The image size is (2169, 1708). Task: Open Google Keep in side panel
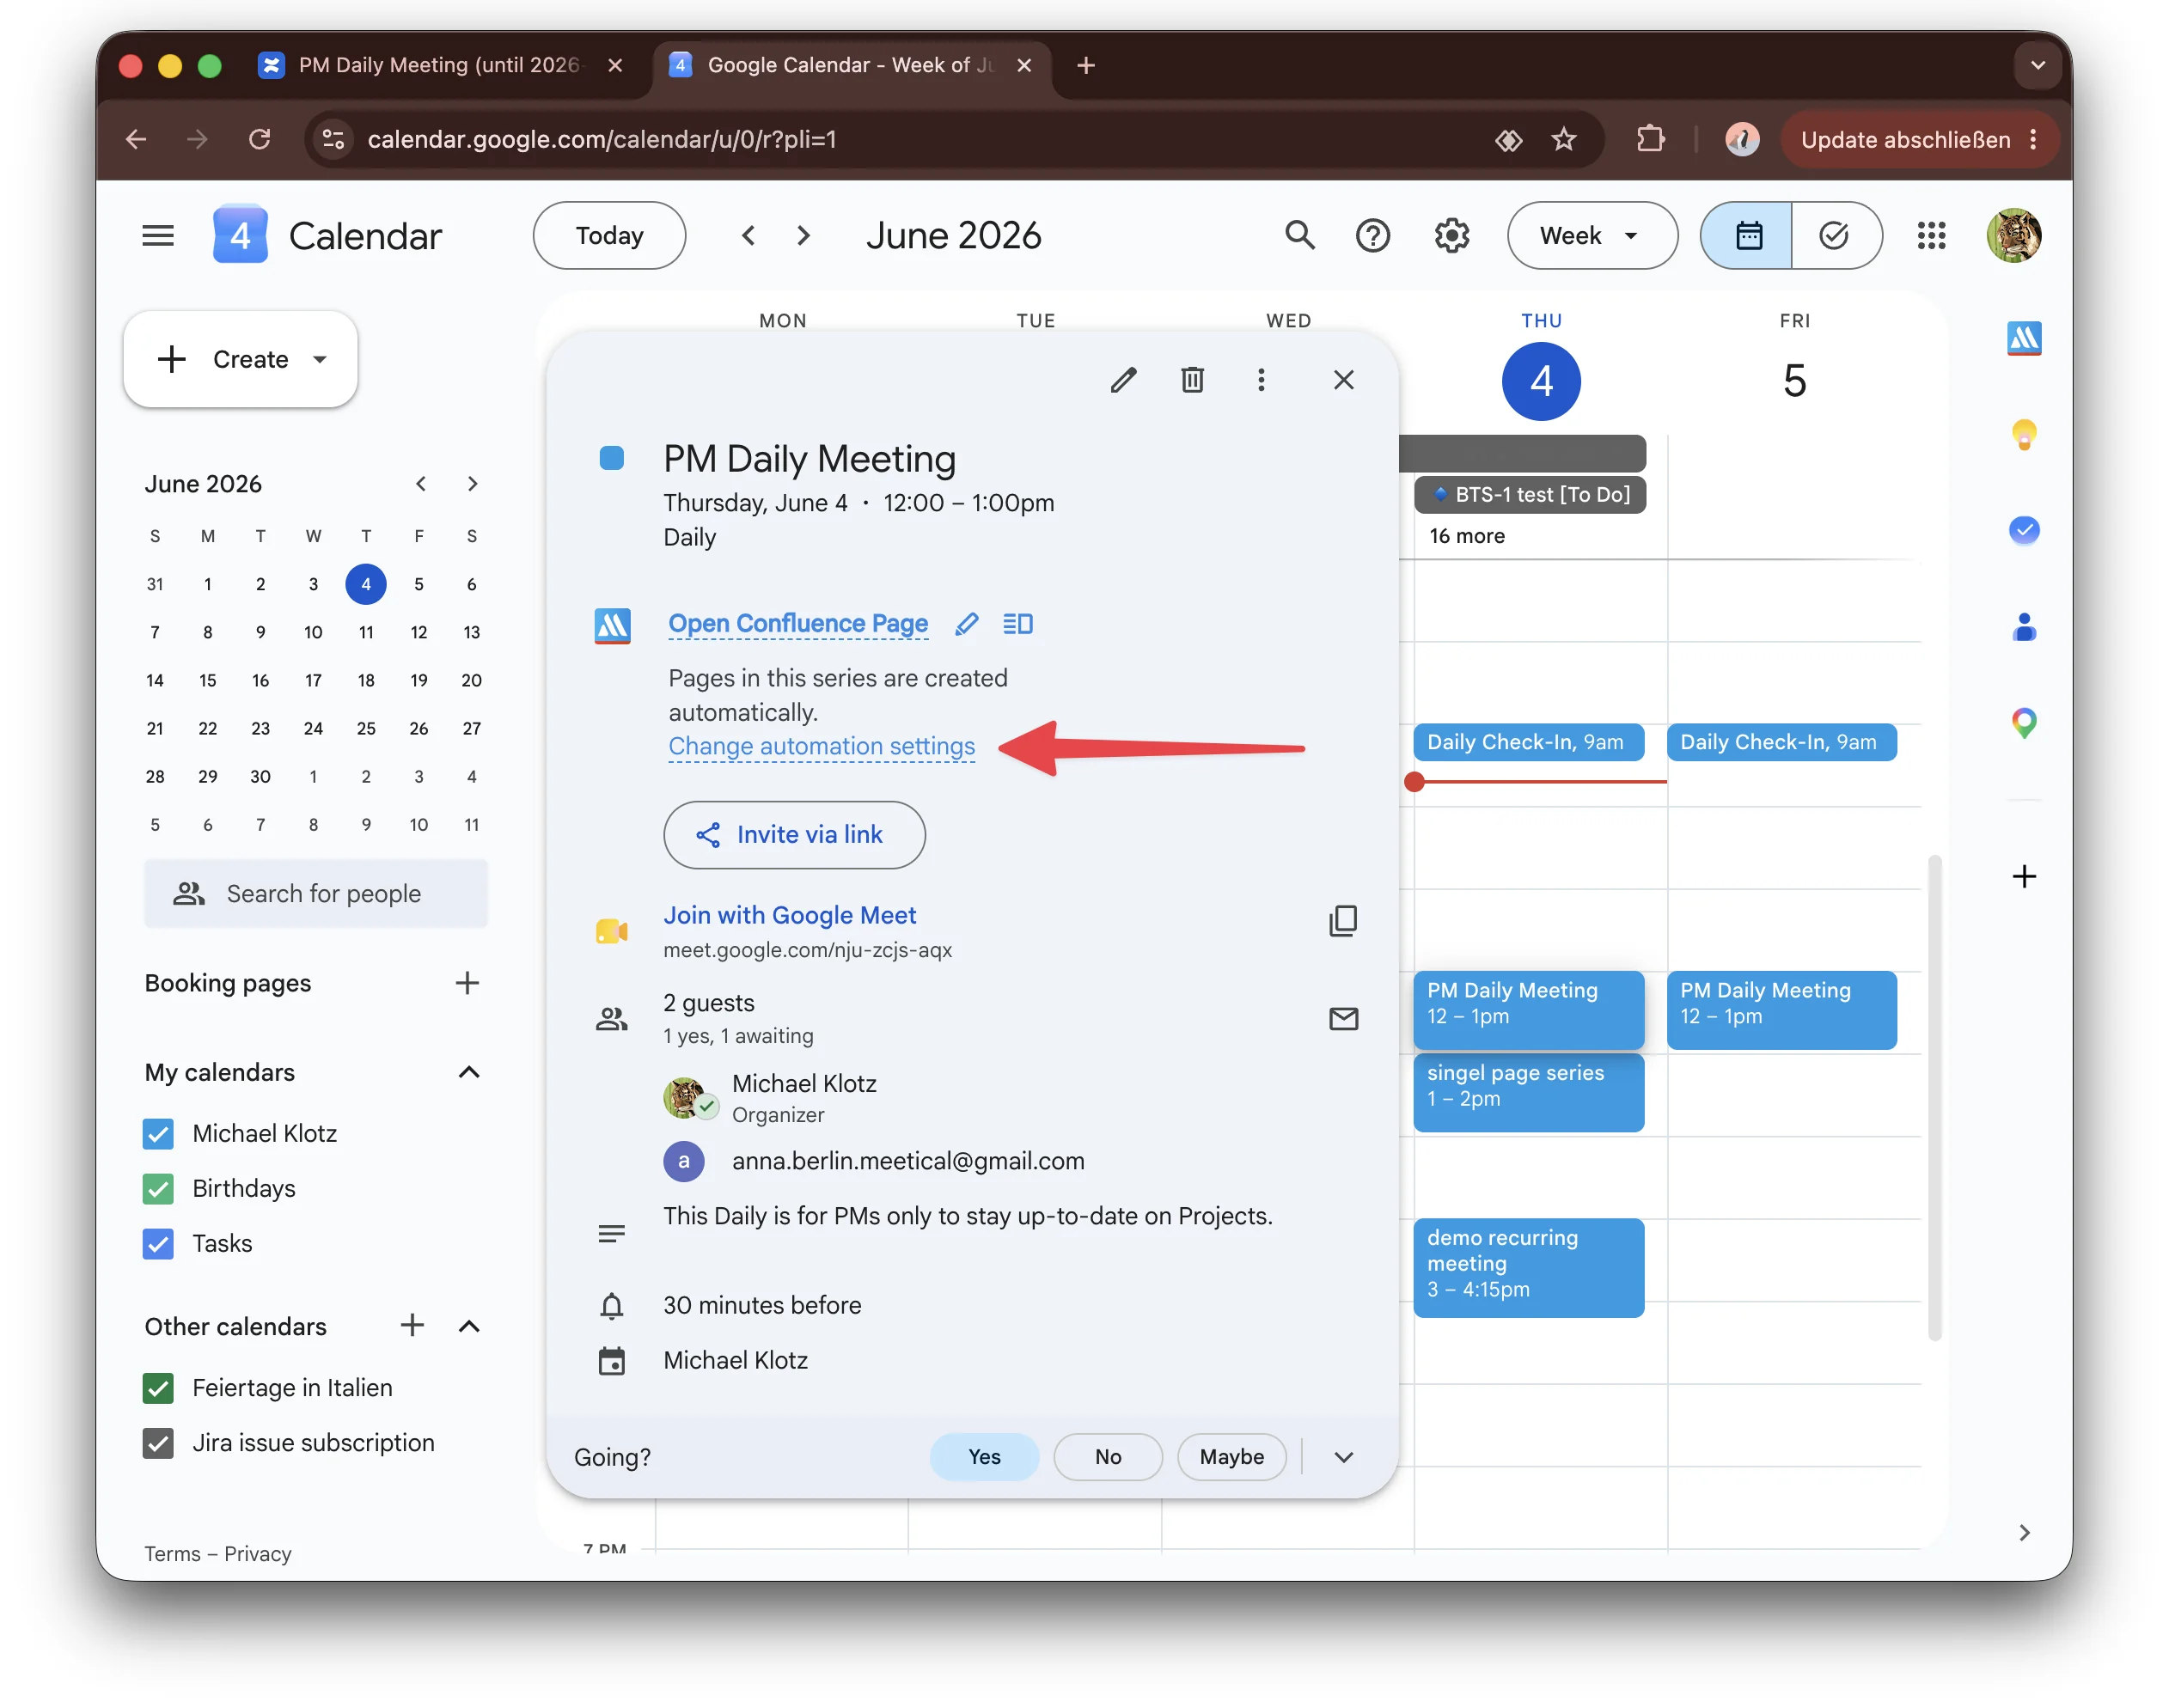(2024, 435)
